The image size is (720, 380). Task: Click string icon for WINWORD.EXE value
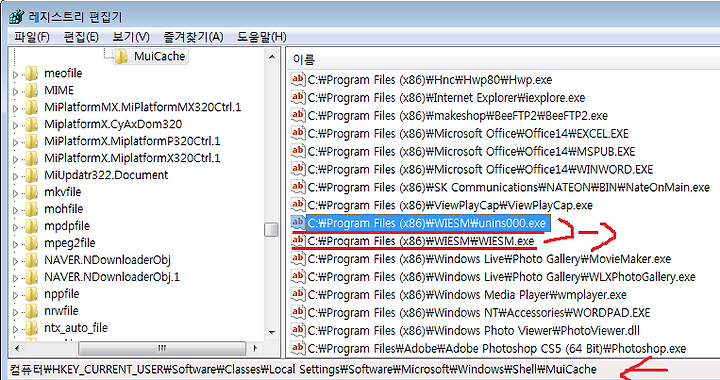298,169
